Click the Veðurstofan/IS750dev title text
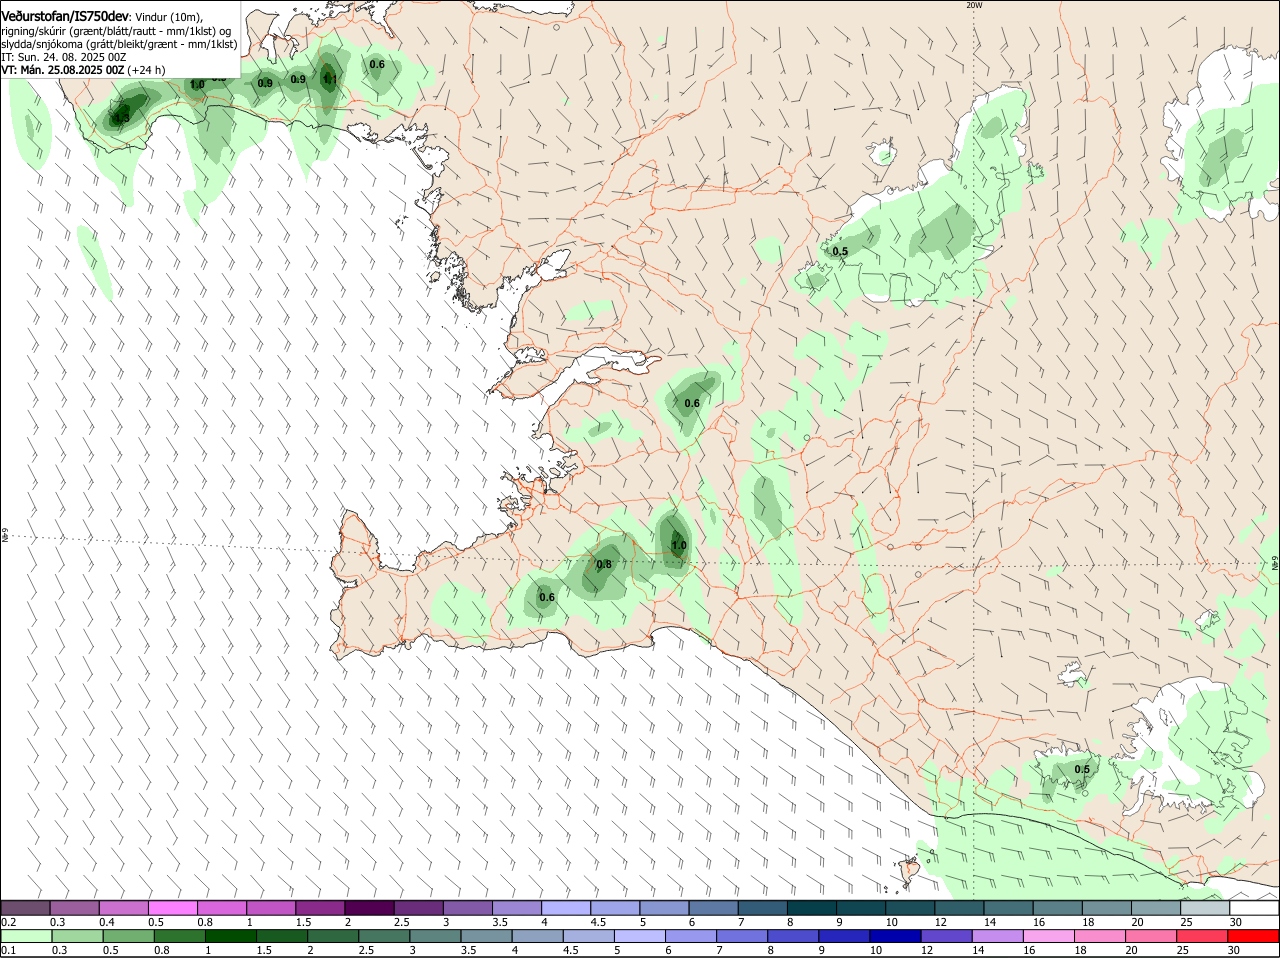Image resolution: width=1280 pixels, height=958 pixels. [64, 17]
